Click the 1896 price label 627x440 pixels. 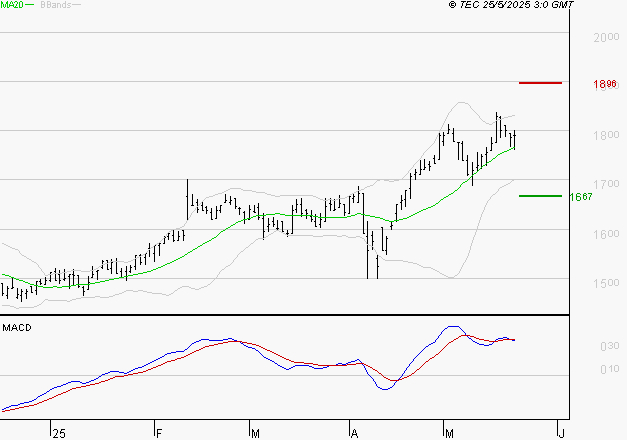click(605, 84)
